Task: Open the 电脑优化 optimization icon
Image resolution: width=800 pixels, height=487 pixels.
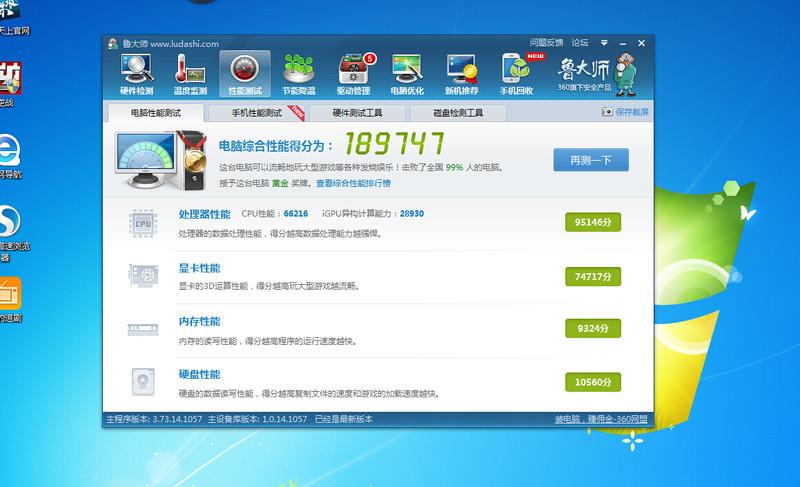Action: point(407,74)
